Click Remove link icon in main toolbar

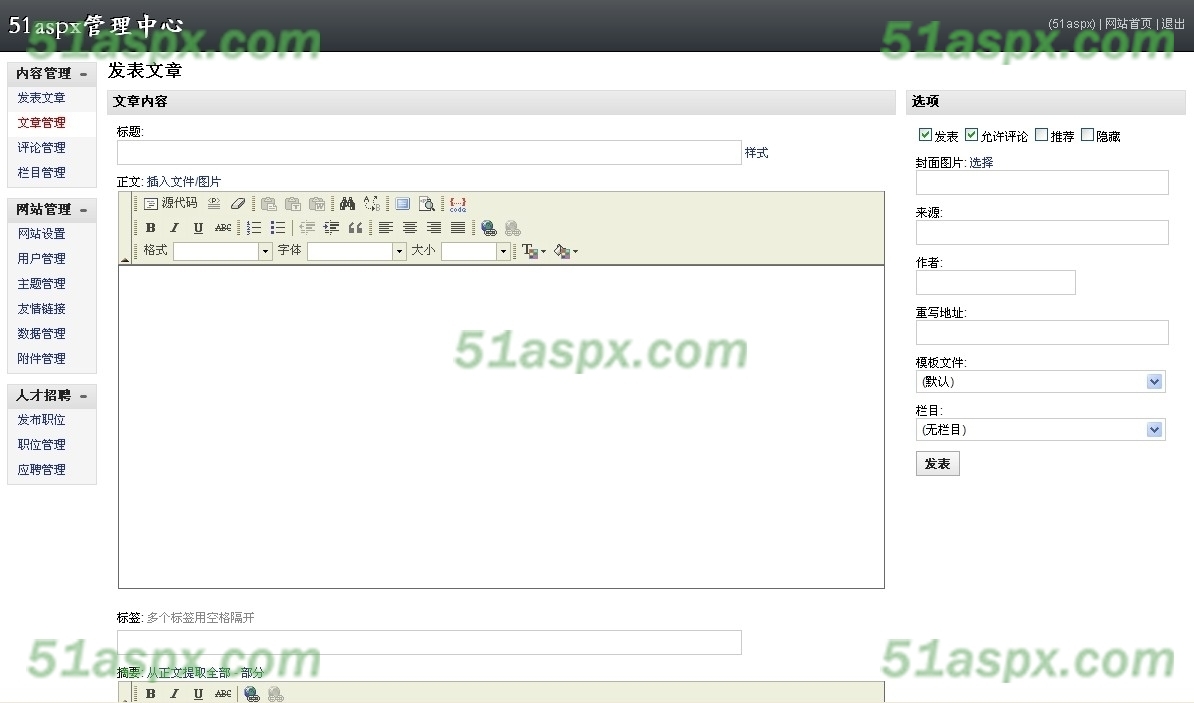512,227
